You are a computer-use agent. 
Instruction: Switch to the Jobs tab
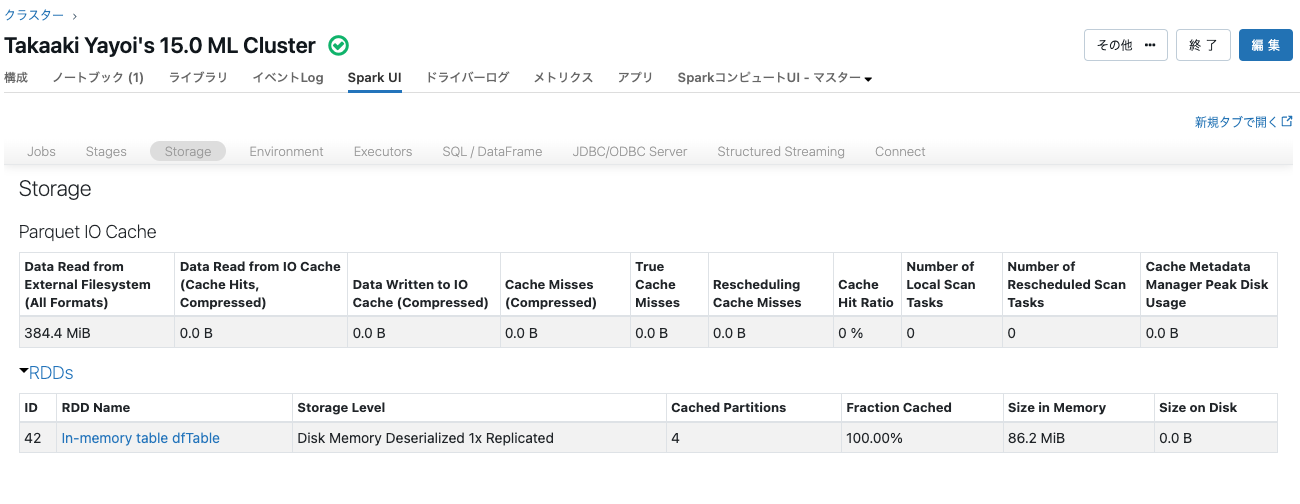41,152
